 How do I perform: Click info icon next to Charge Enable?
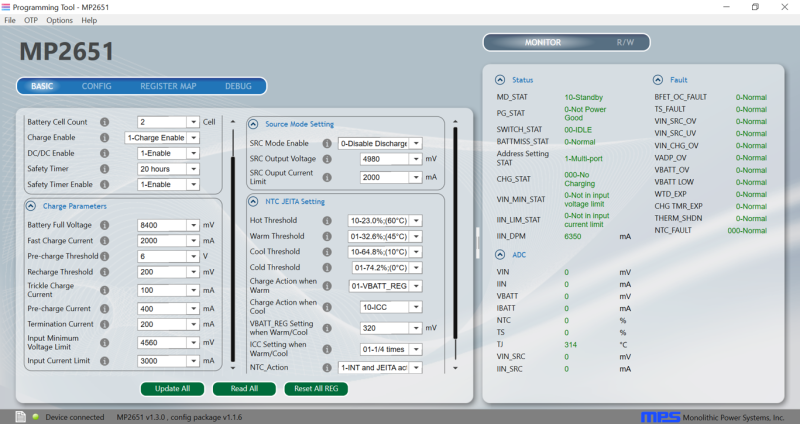pos(105,138)
